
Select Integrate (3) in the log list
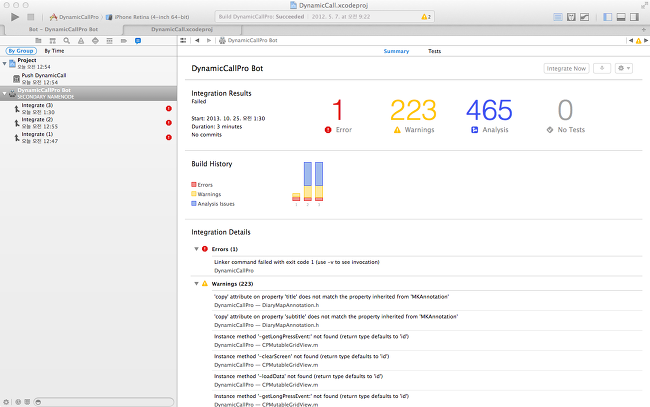pyautogui.click(x=88, y=109)
